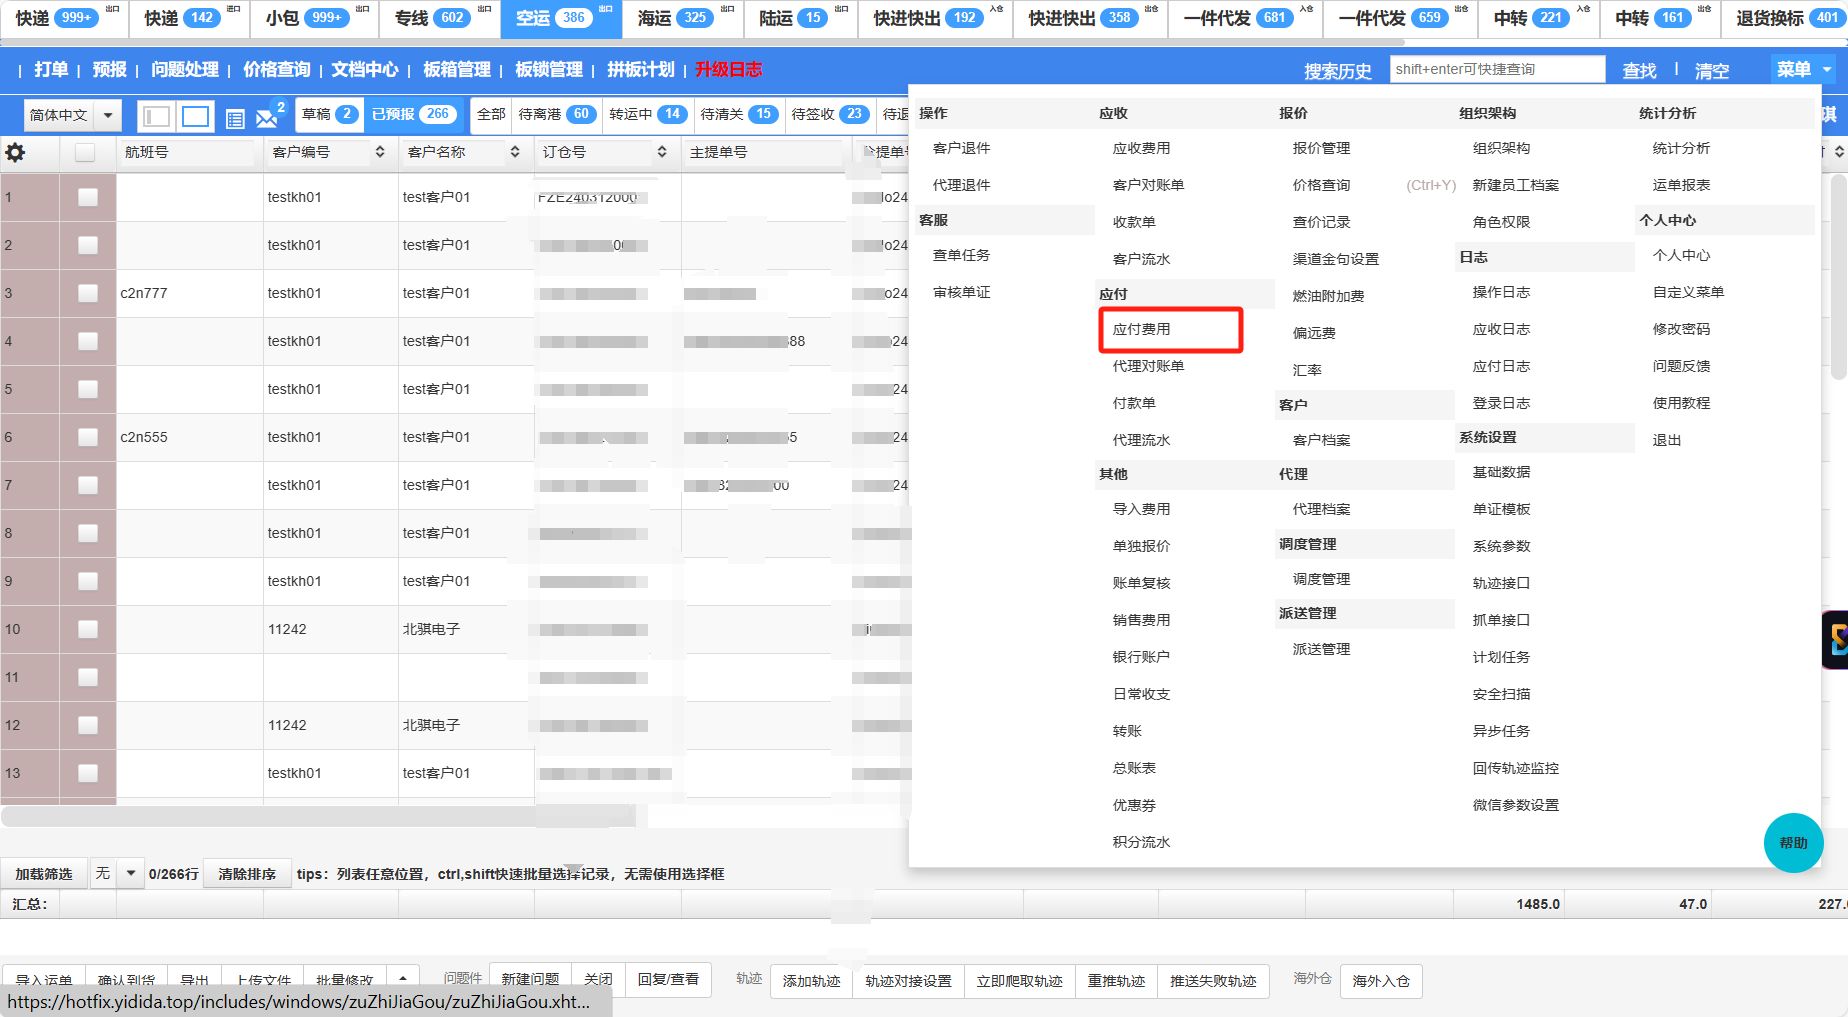The height and width of the screenshot is (1017, 1848).
Task: Click the 清除排序 button
Action: pyautogui.click(x=247, y=873)
